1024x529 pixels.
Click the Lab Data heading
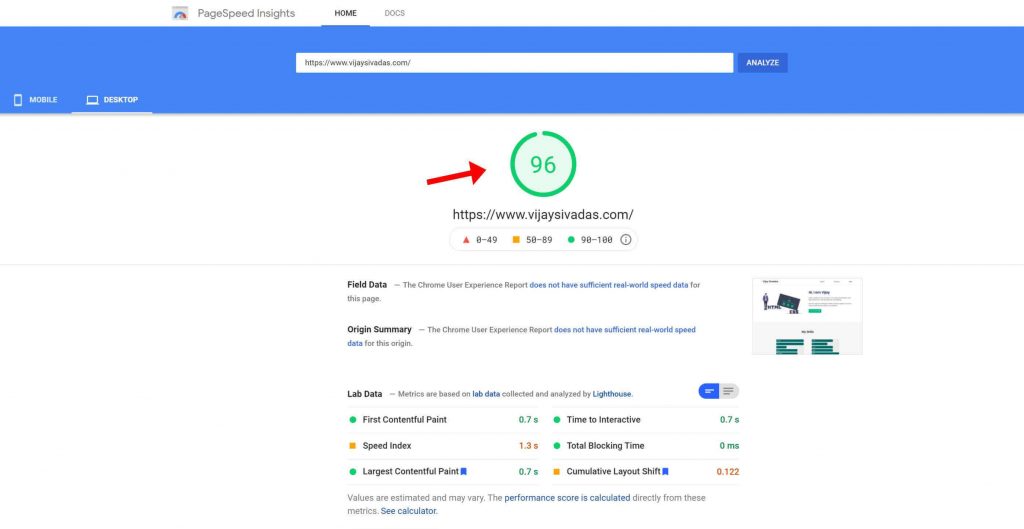364,394
